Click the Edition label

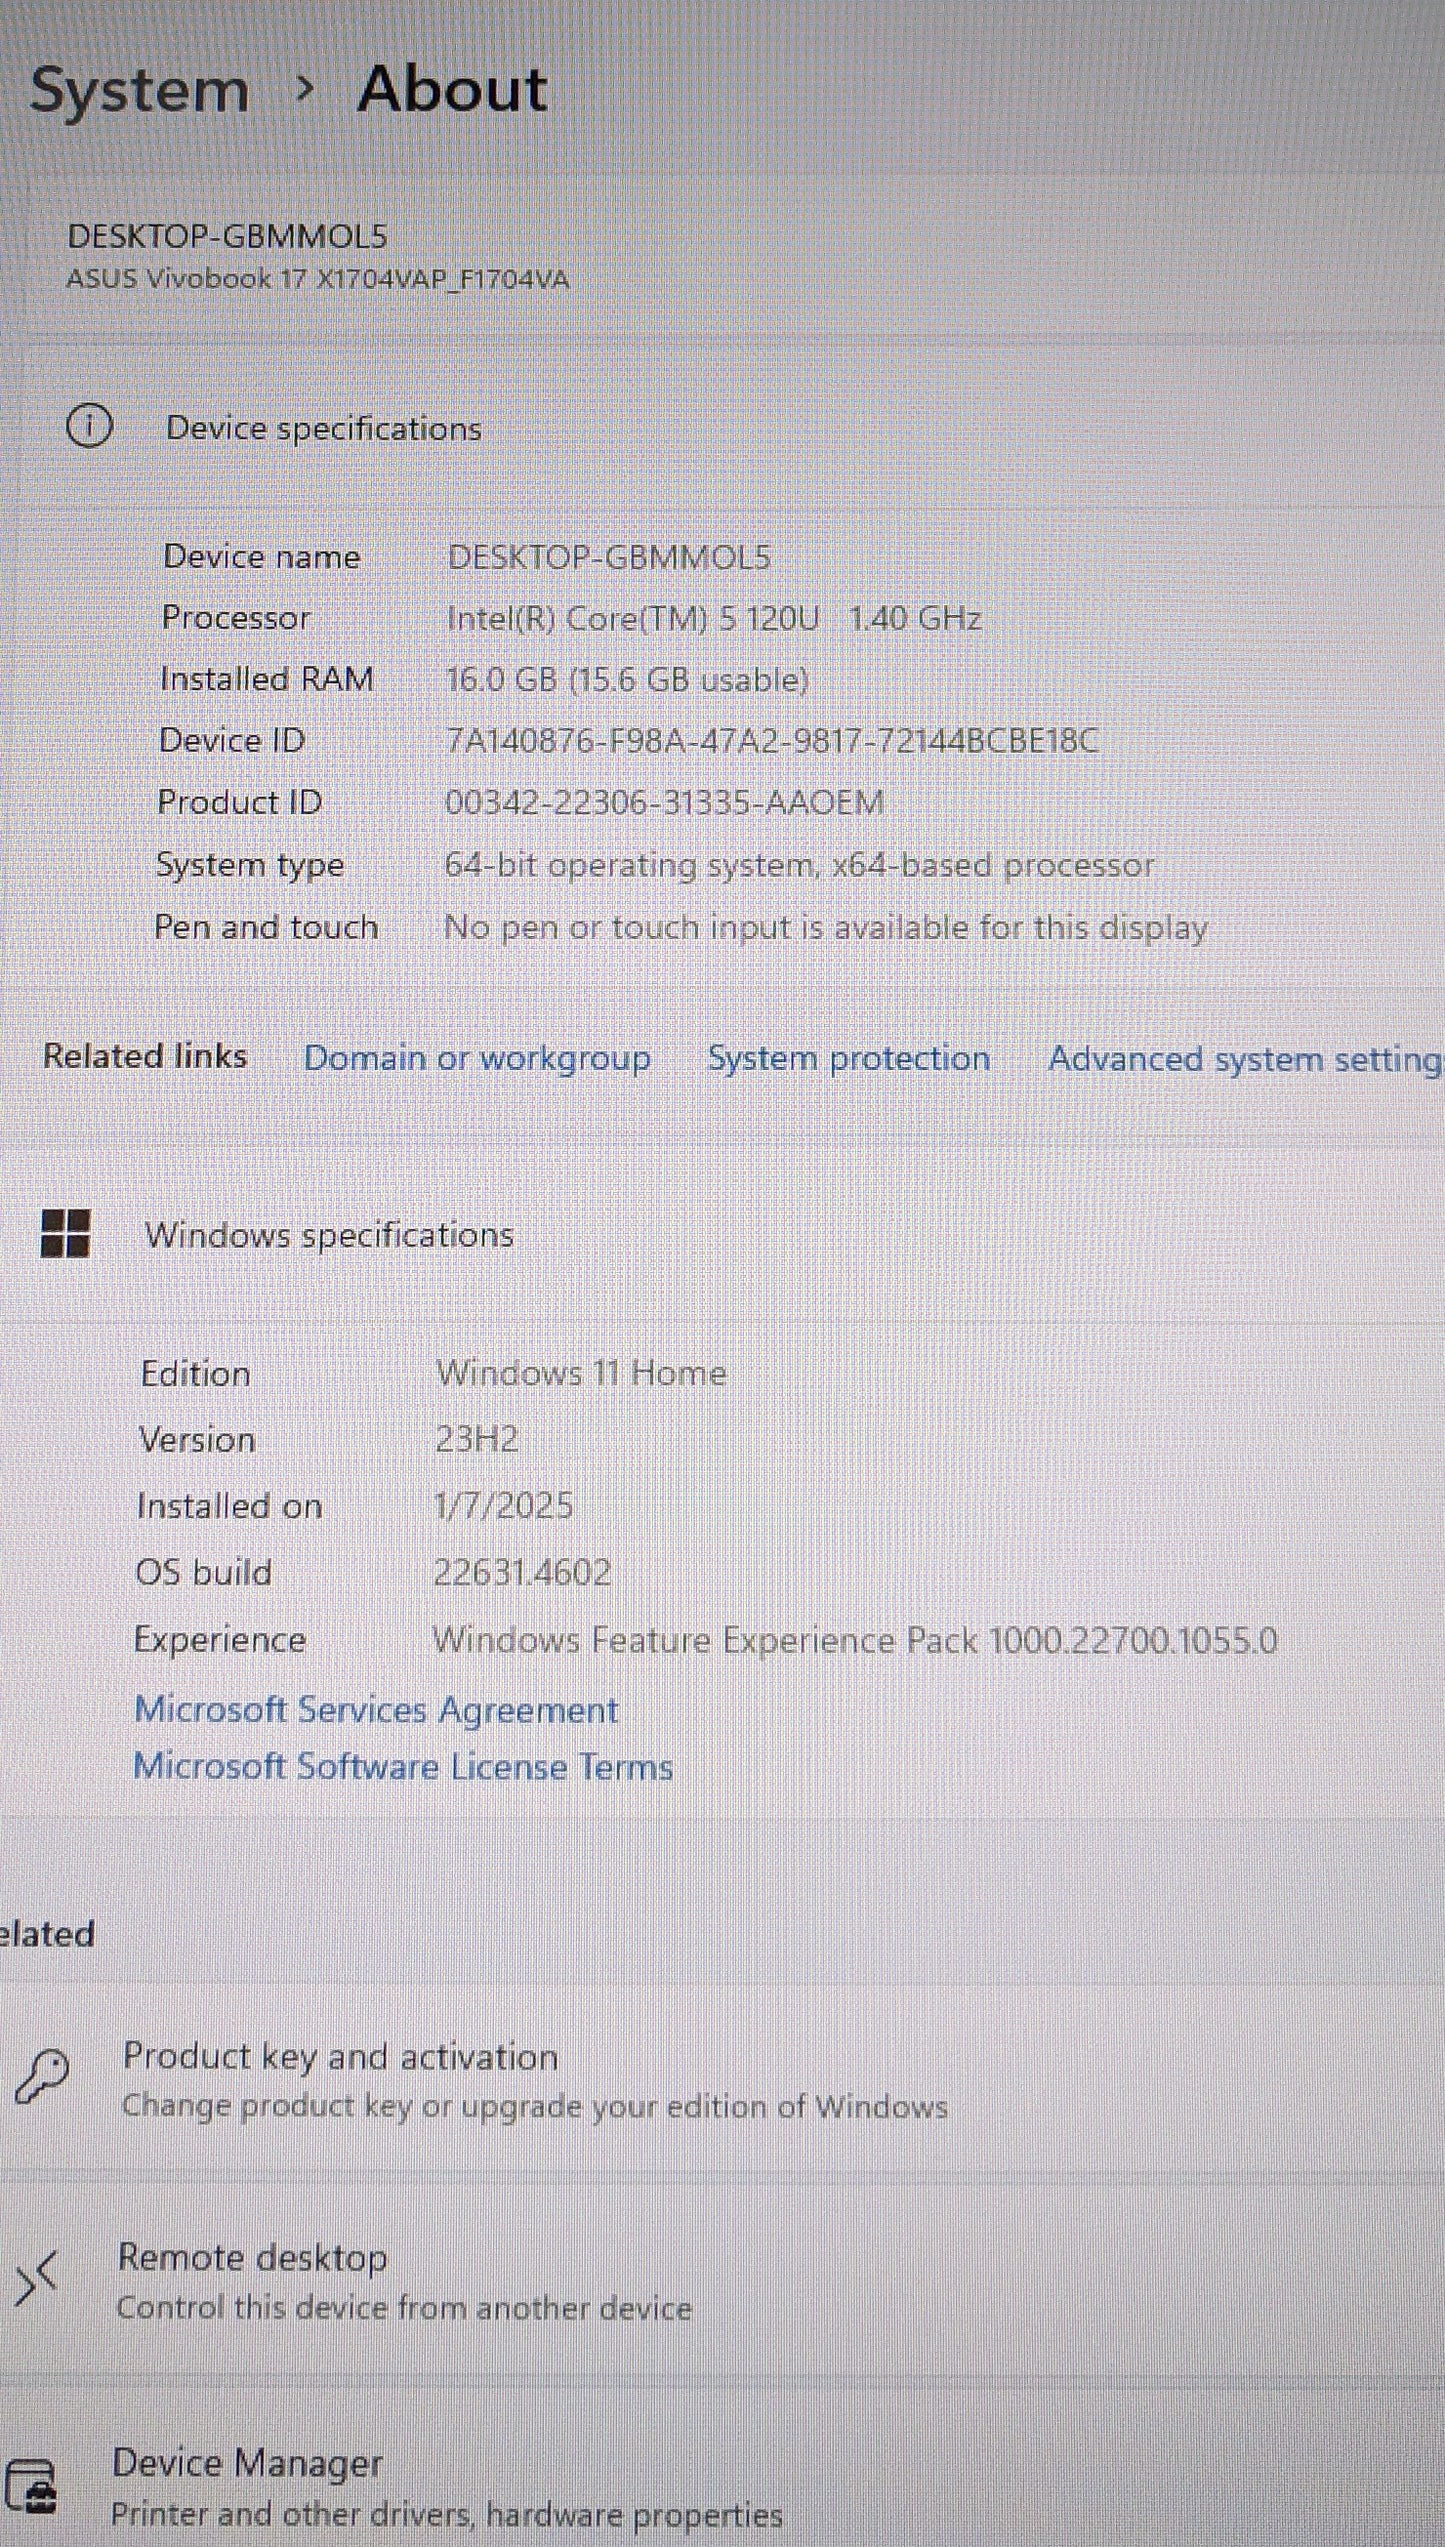[x=195, y=1373]
